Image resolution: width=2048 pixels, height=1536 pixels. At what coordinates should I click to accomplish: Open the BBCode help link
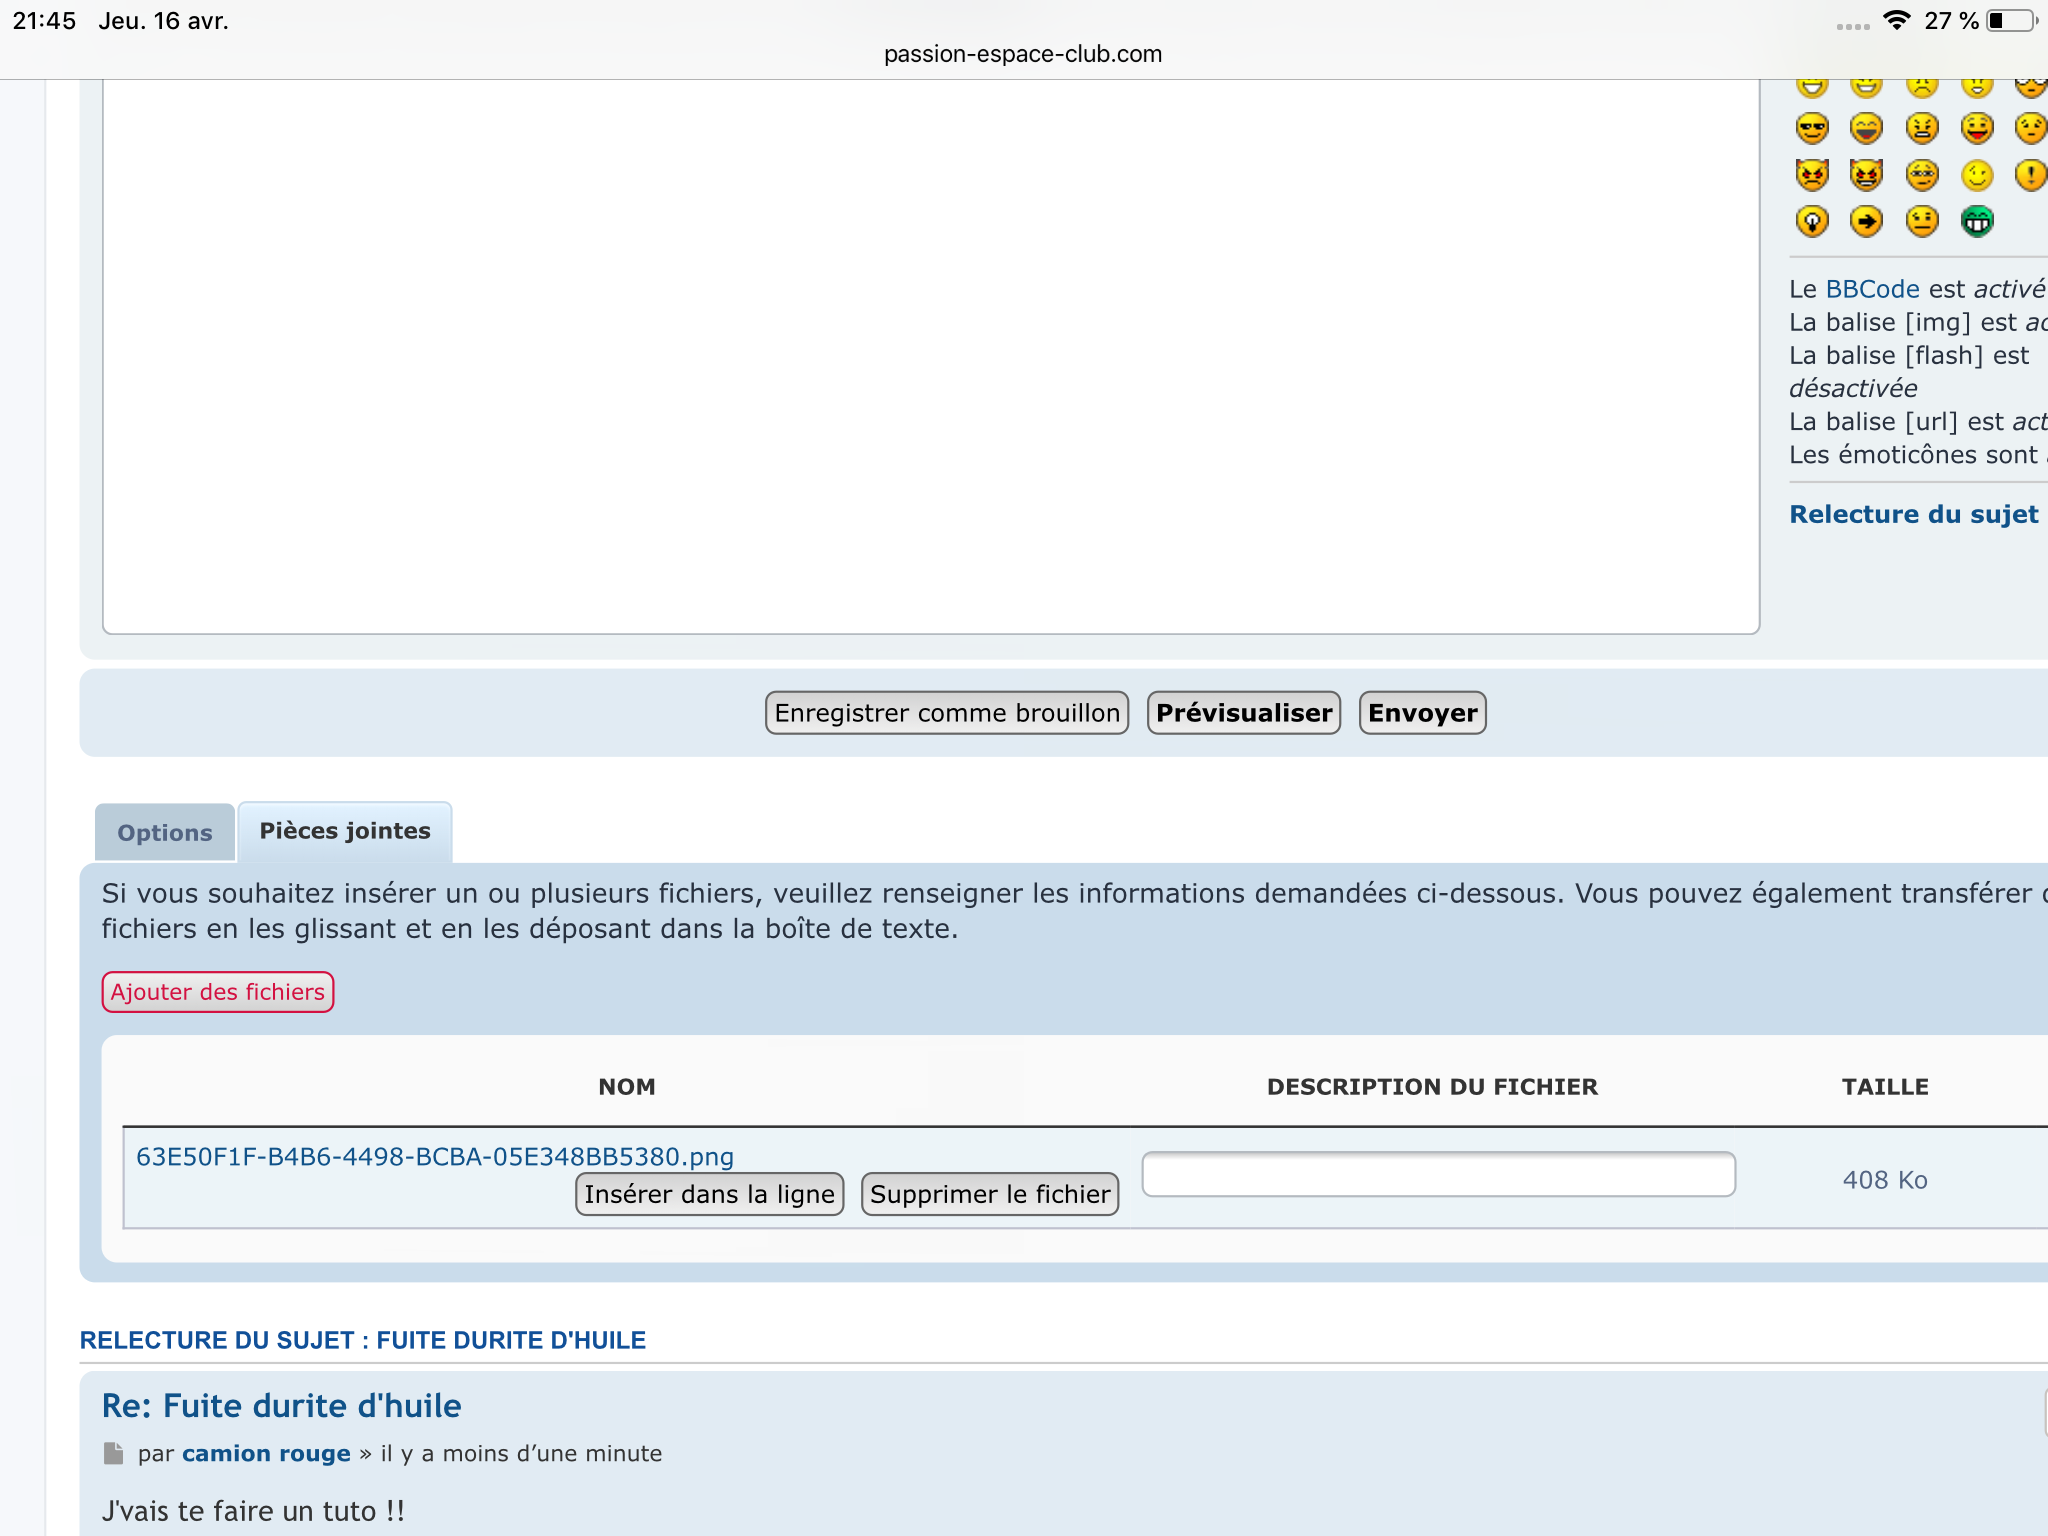(x=1872, y=289)
